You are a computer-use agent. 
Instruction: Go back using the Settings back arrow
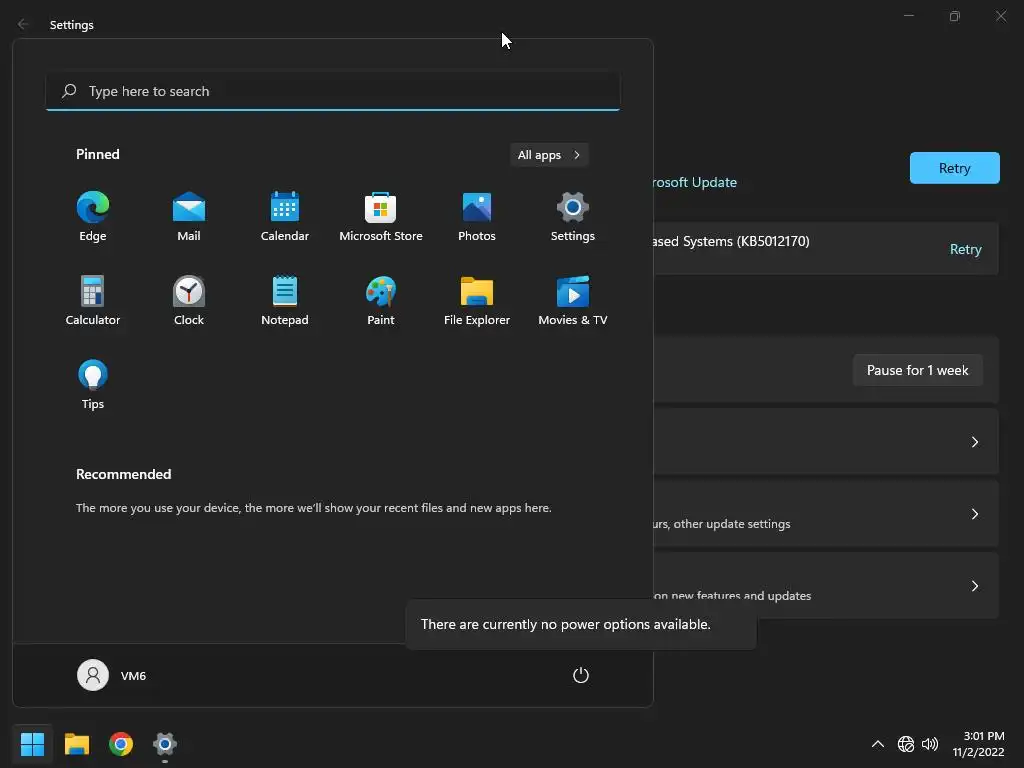tap(24, 24)
